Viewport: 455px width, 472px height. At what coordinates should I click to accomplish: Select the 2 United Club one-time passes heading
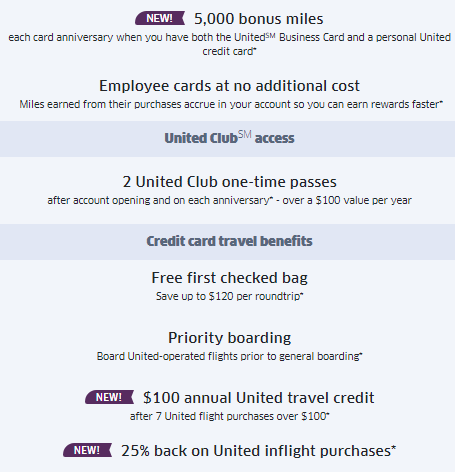[x=229, y=182]
